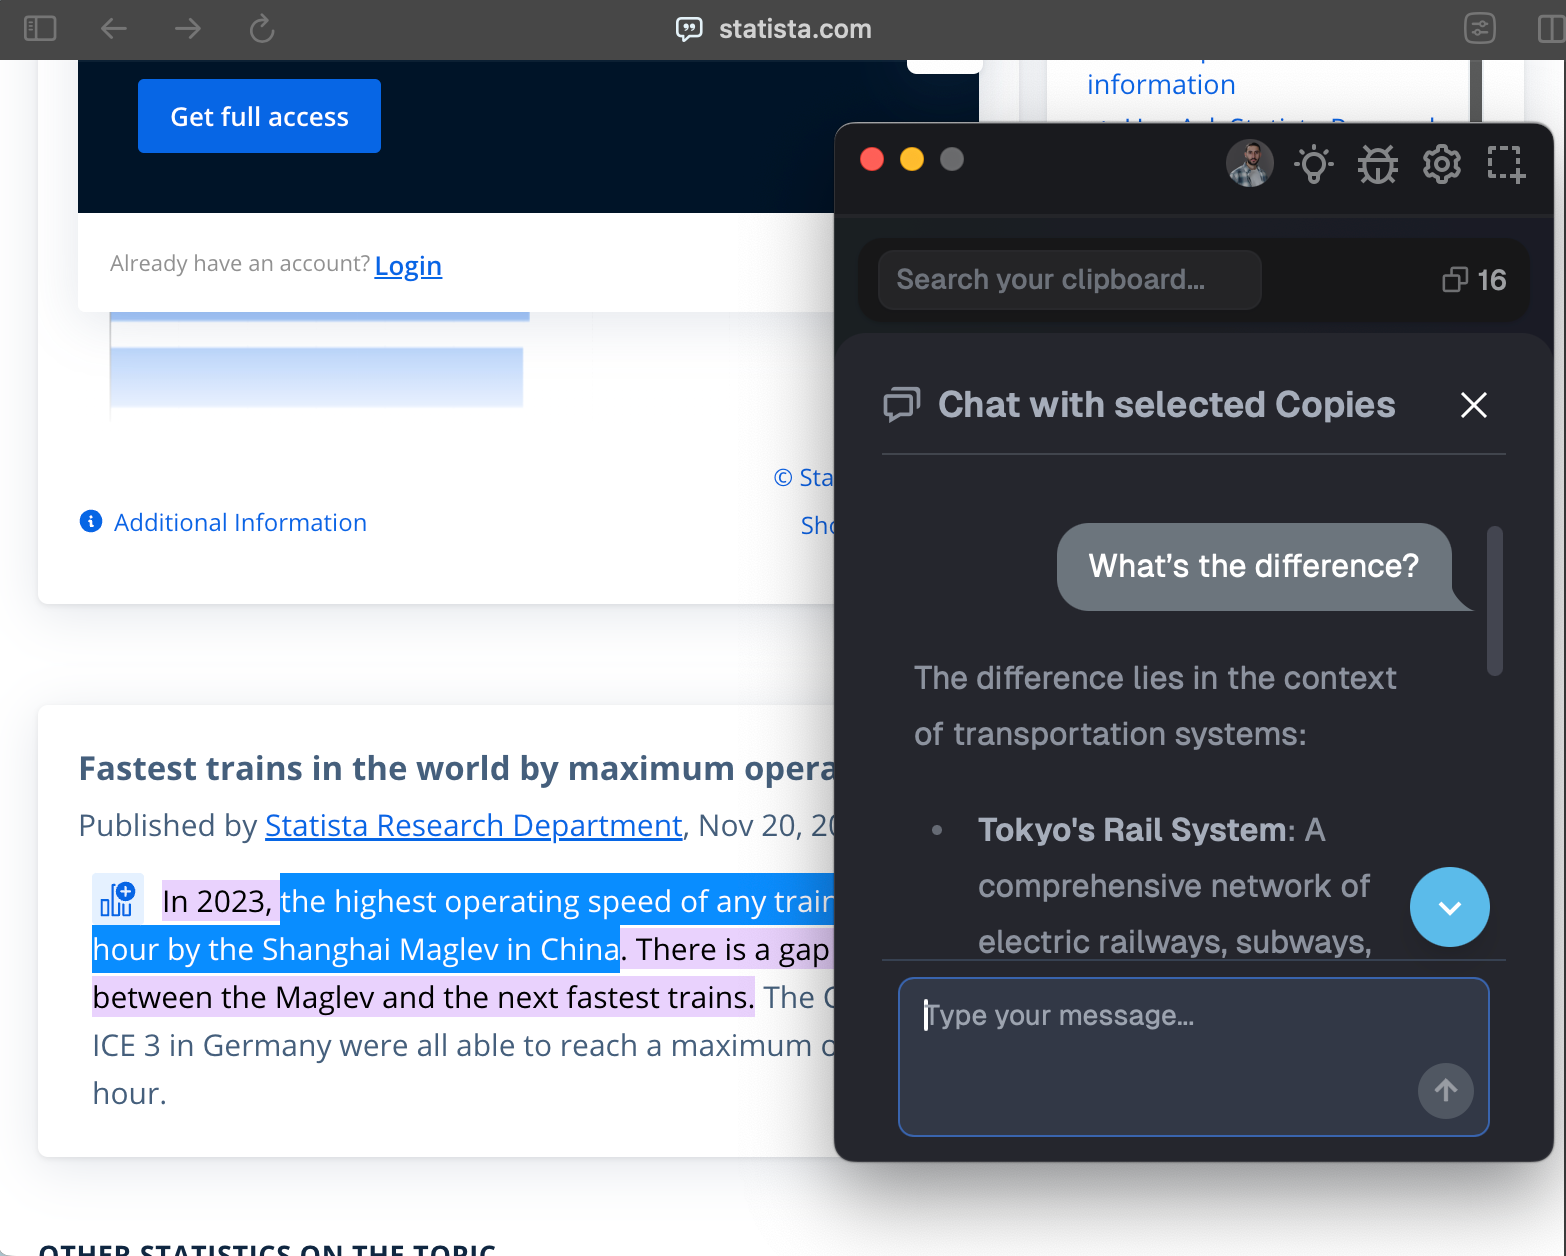
Task: Click the scroll-to-bottom chevron button
Action: [1450, 907]
